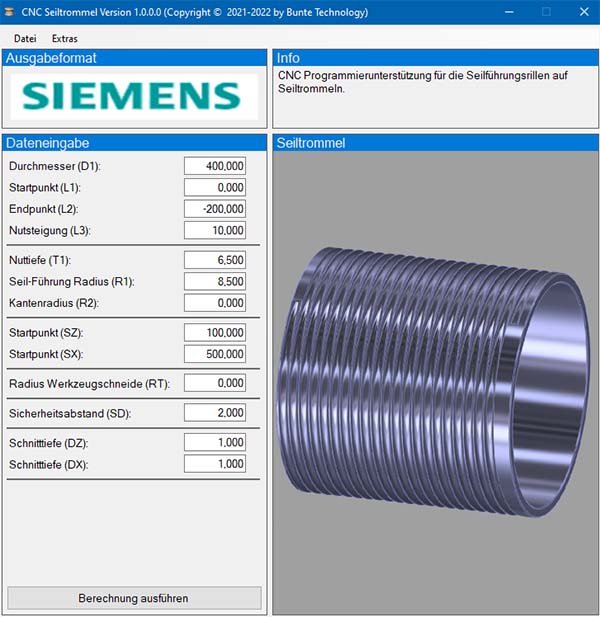This screenshot has height=617, width=600.
Task: Click the Startpunkt (SZ): label
Action: tap(46, 333)
